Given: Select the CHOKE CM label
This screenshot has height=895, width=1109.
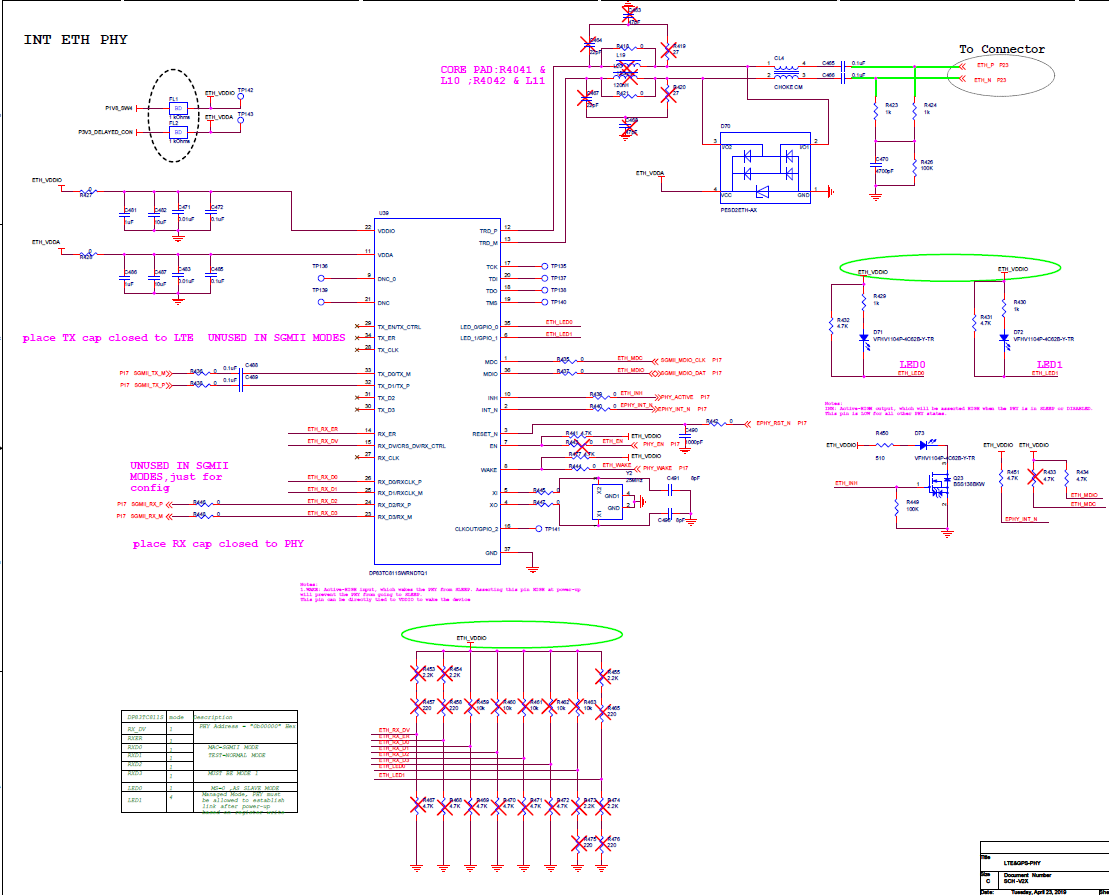Looking at the screenshot, I should click(788, 87).
